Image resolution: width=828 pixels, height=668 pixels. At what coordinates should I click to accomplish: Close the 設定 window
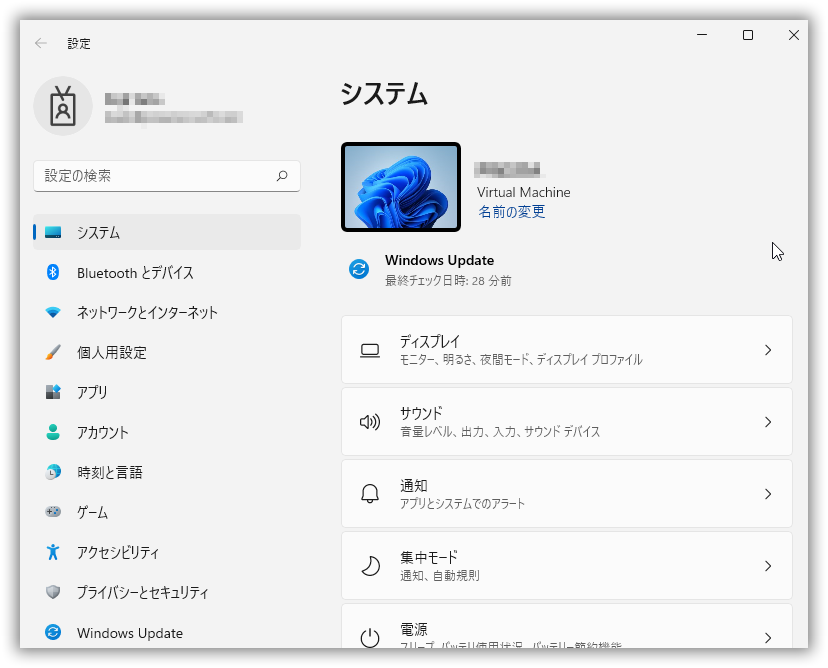[794, 35]
